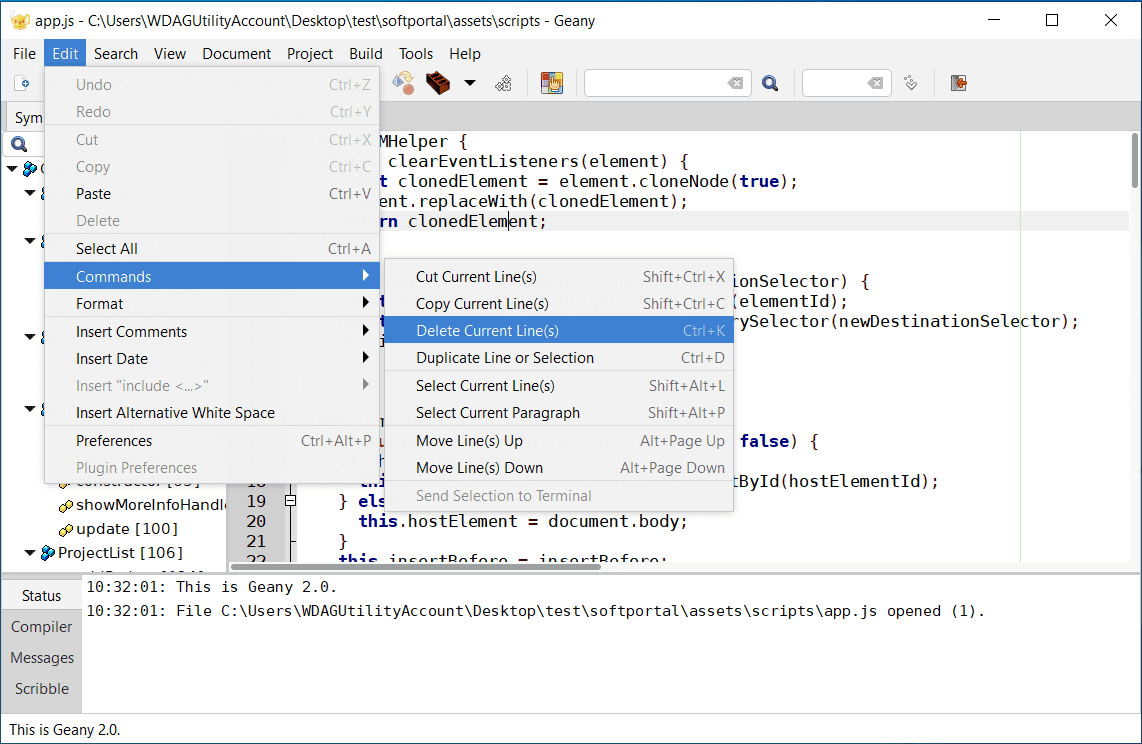This screenshot has width=1142, height=744.
Task: Click the Jump to line icon
Action: pyautogui.click(x=910, y=83)
